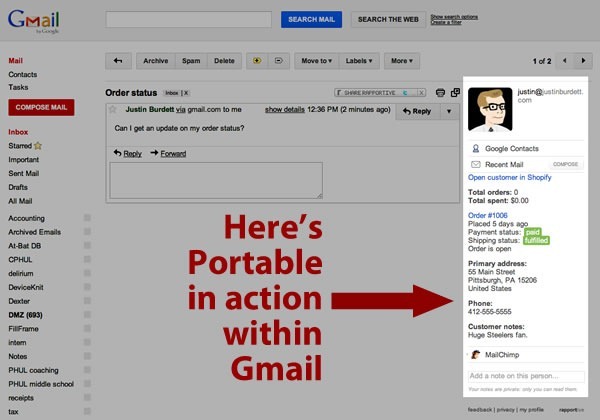The image size is (600, 420).
Task: Open the Move to dropdown
Action: click(x=316, y=61)
